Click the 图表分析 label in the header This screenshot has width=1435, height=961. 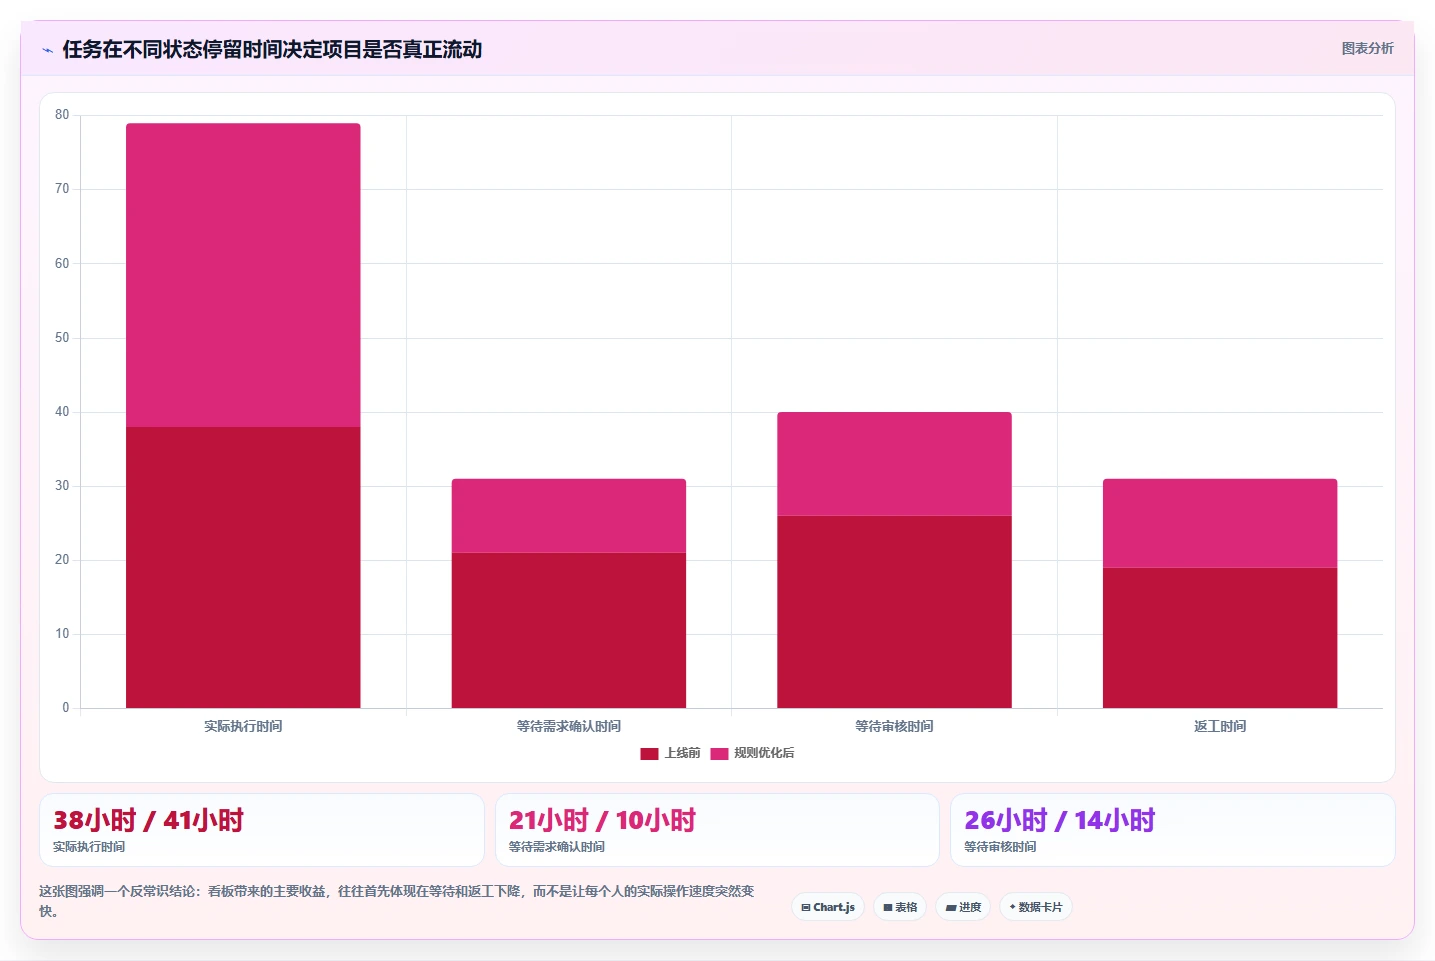(x=1367, y=48)
